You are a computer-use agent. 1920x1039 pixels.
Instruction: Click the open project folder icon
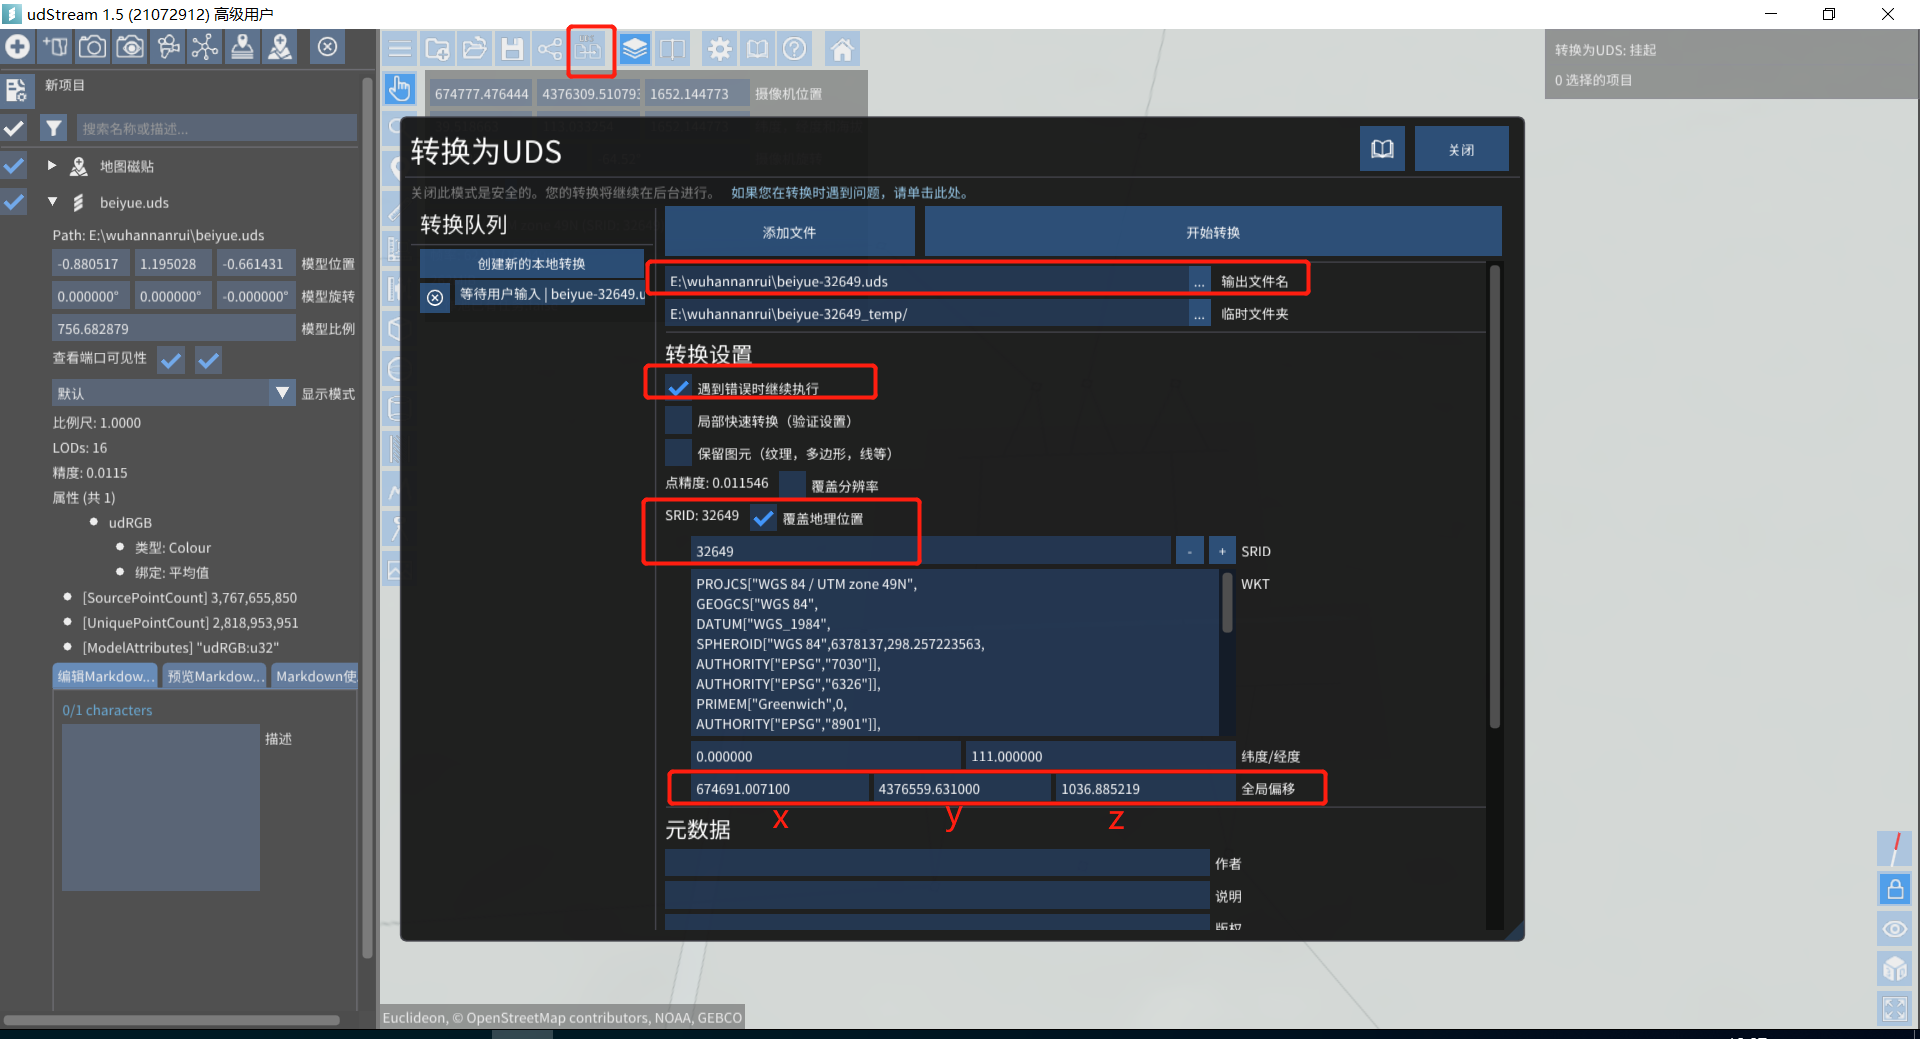click(475, 49)
